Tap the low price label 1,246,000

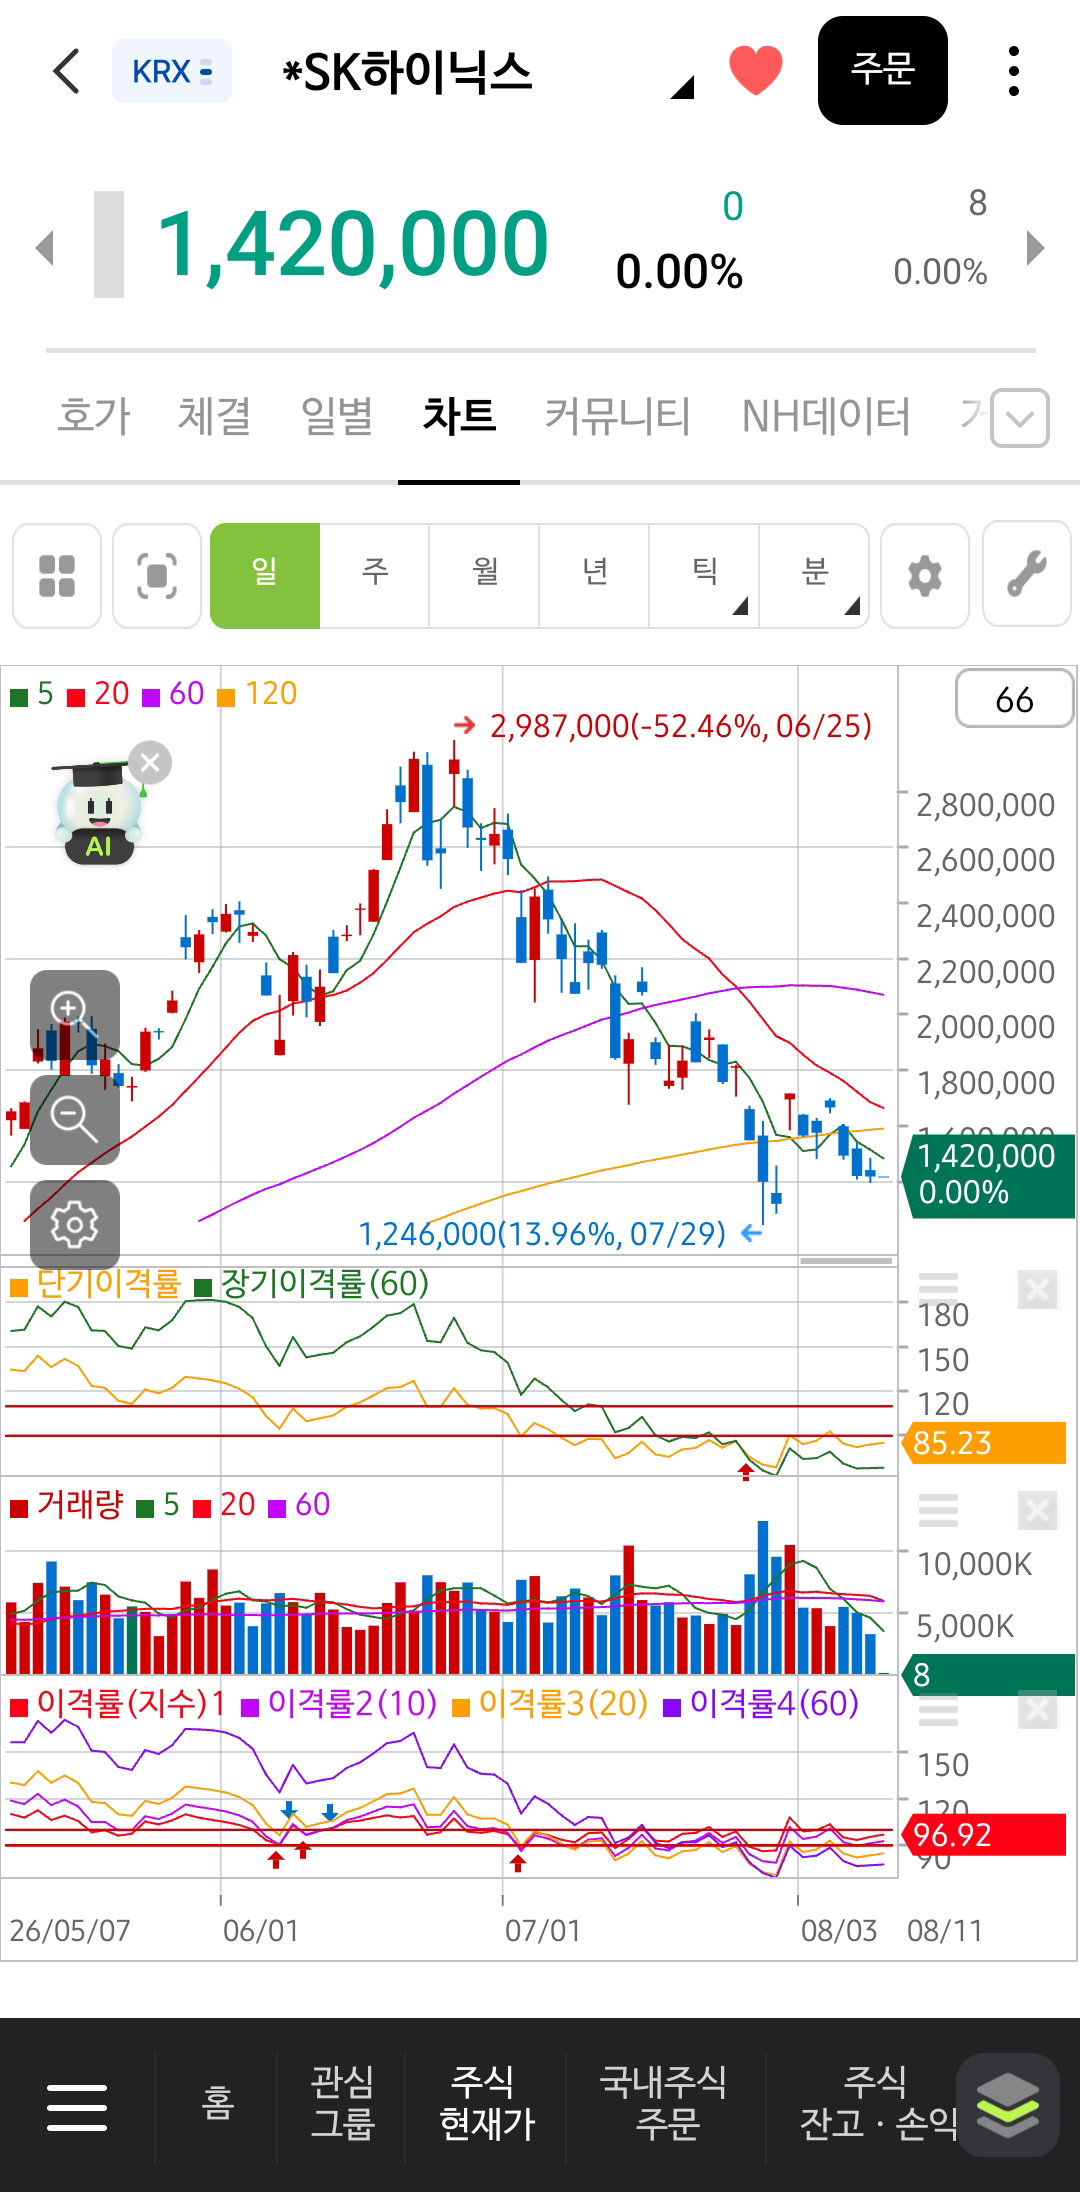542,1234
